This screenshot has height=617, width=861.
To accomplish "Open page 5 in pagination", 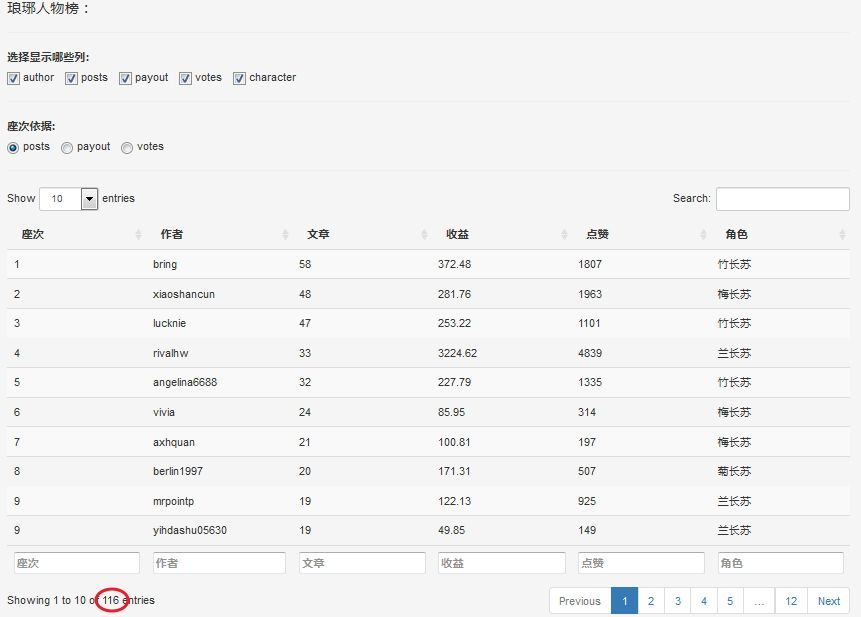I will (x=731, y=601).
